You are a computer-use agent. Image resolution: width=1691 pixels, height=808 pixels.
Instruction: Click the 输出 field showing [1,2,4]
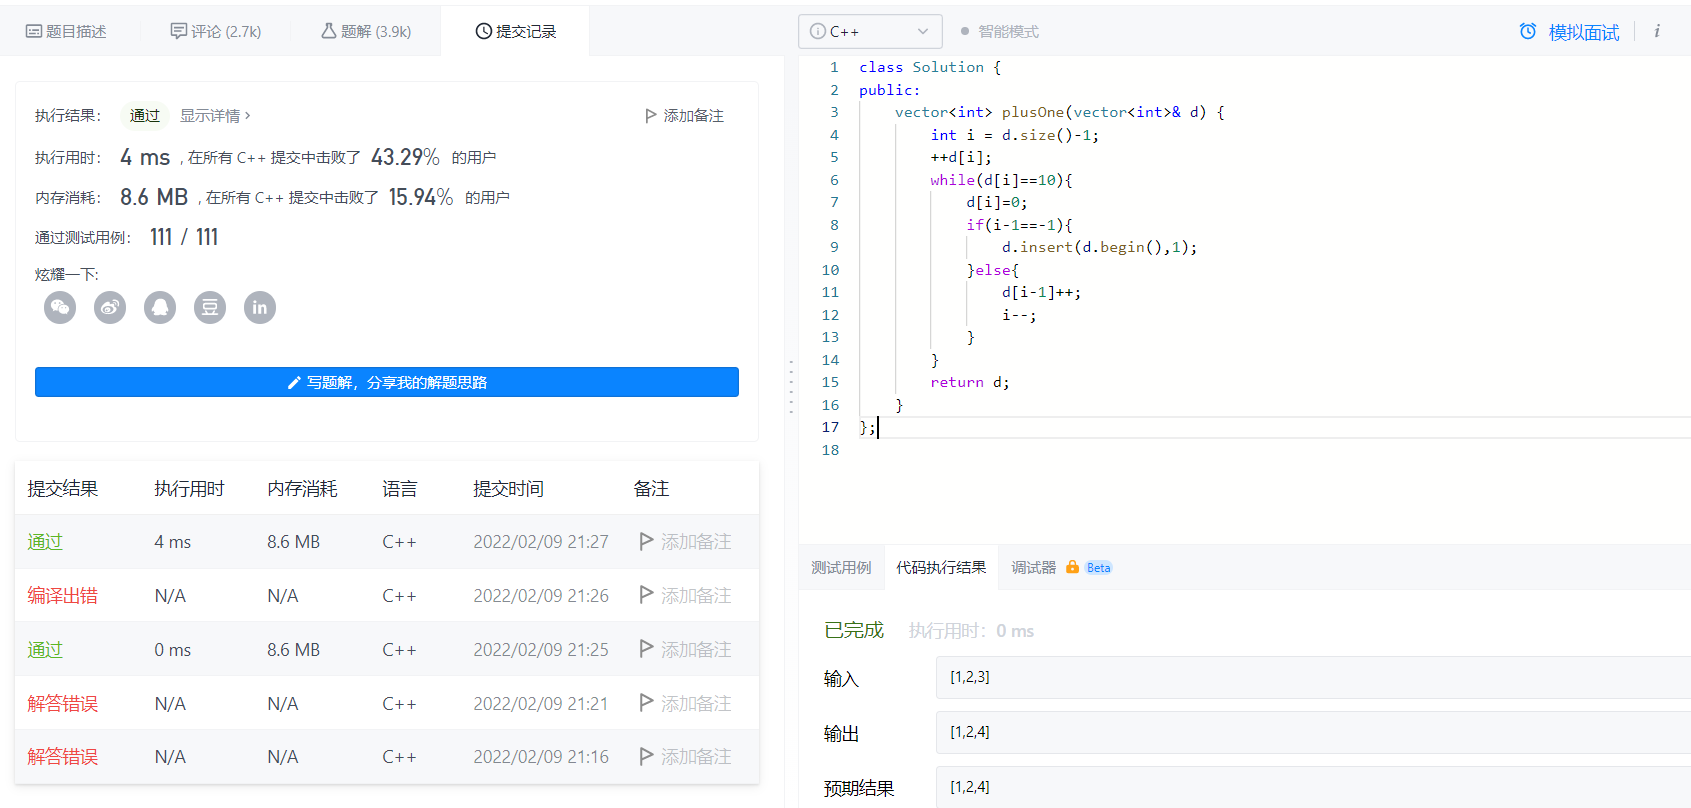1313,732
